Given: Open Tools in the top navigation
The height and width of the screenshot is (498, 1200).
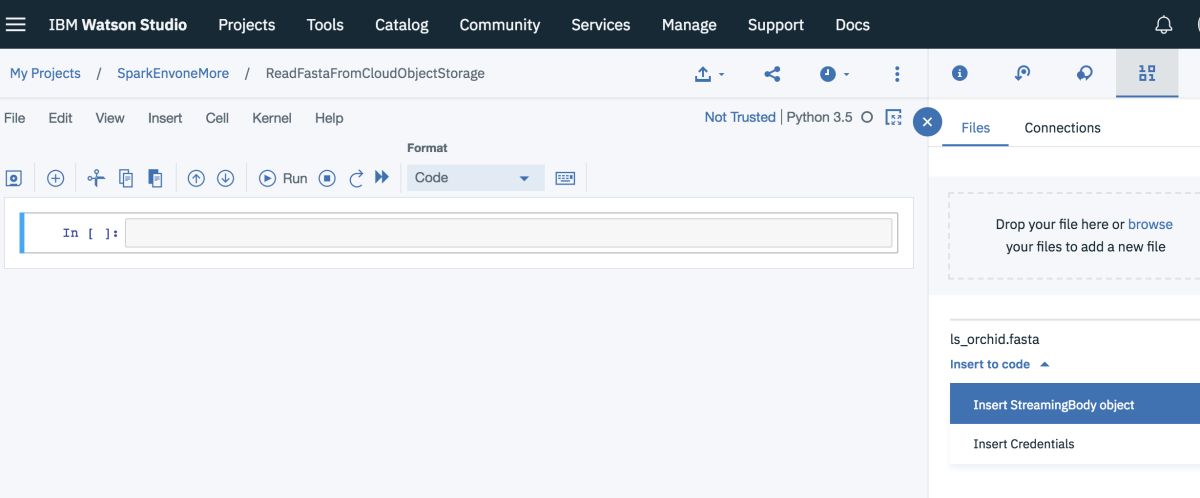Looking at the screenshot, I should [x=325, y=25].
